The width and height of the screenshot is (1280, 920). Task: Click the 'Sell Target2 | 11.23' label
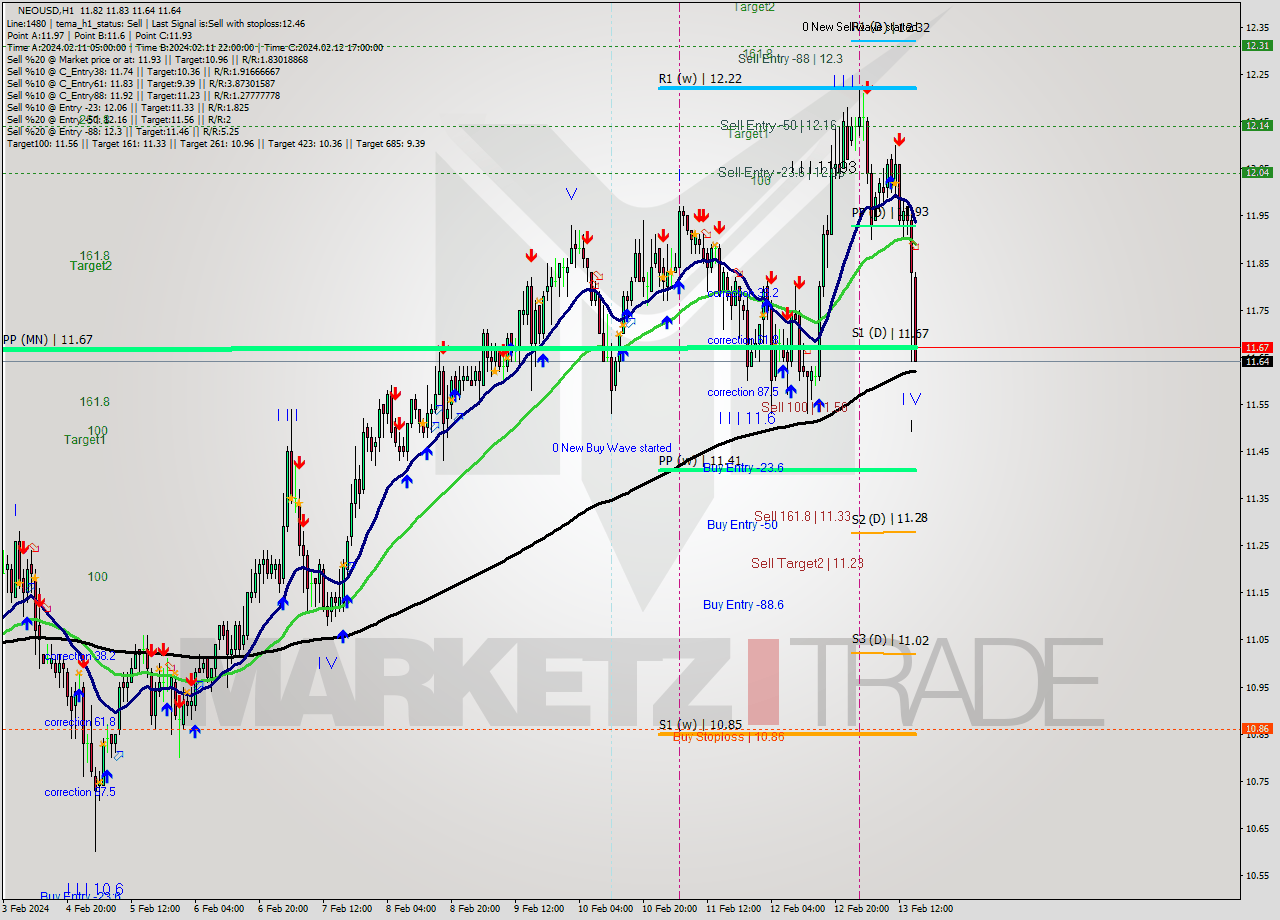pyautogui.click(x=807, y=564)
